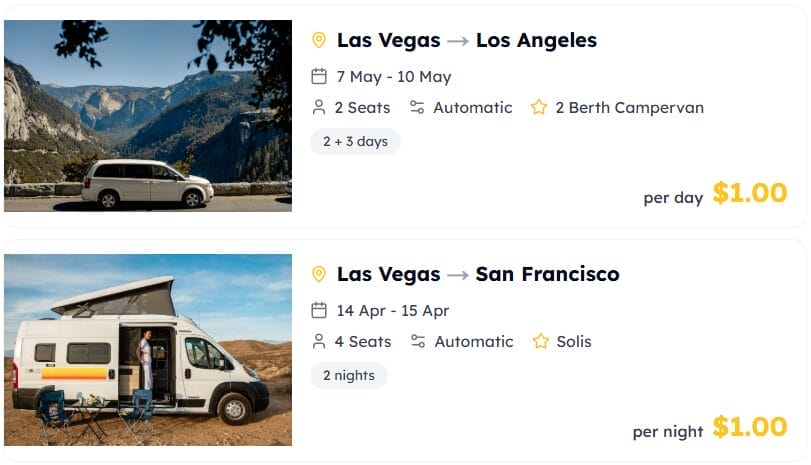Open the Las Vegas to Los Angeles listing title

click(467, 40)
